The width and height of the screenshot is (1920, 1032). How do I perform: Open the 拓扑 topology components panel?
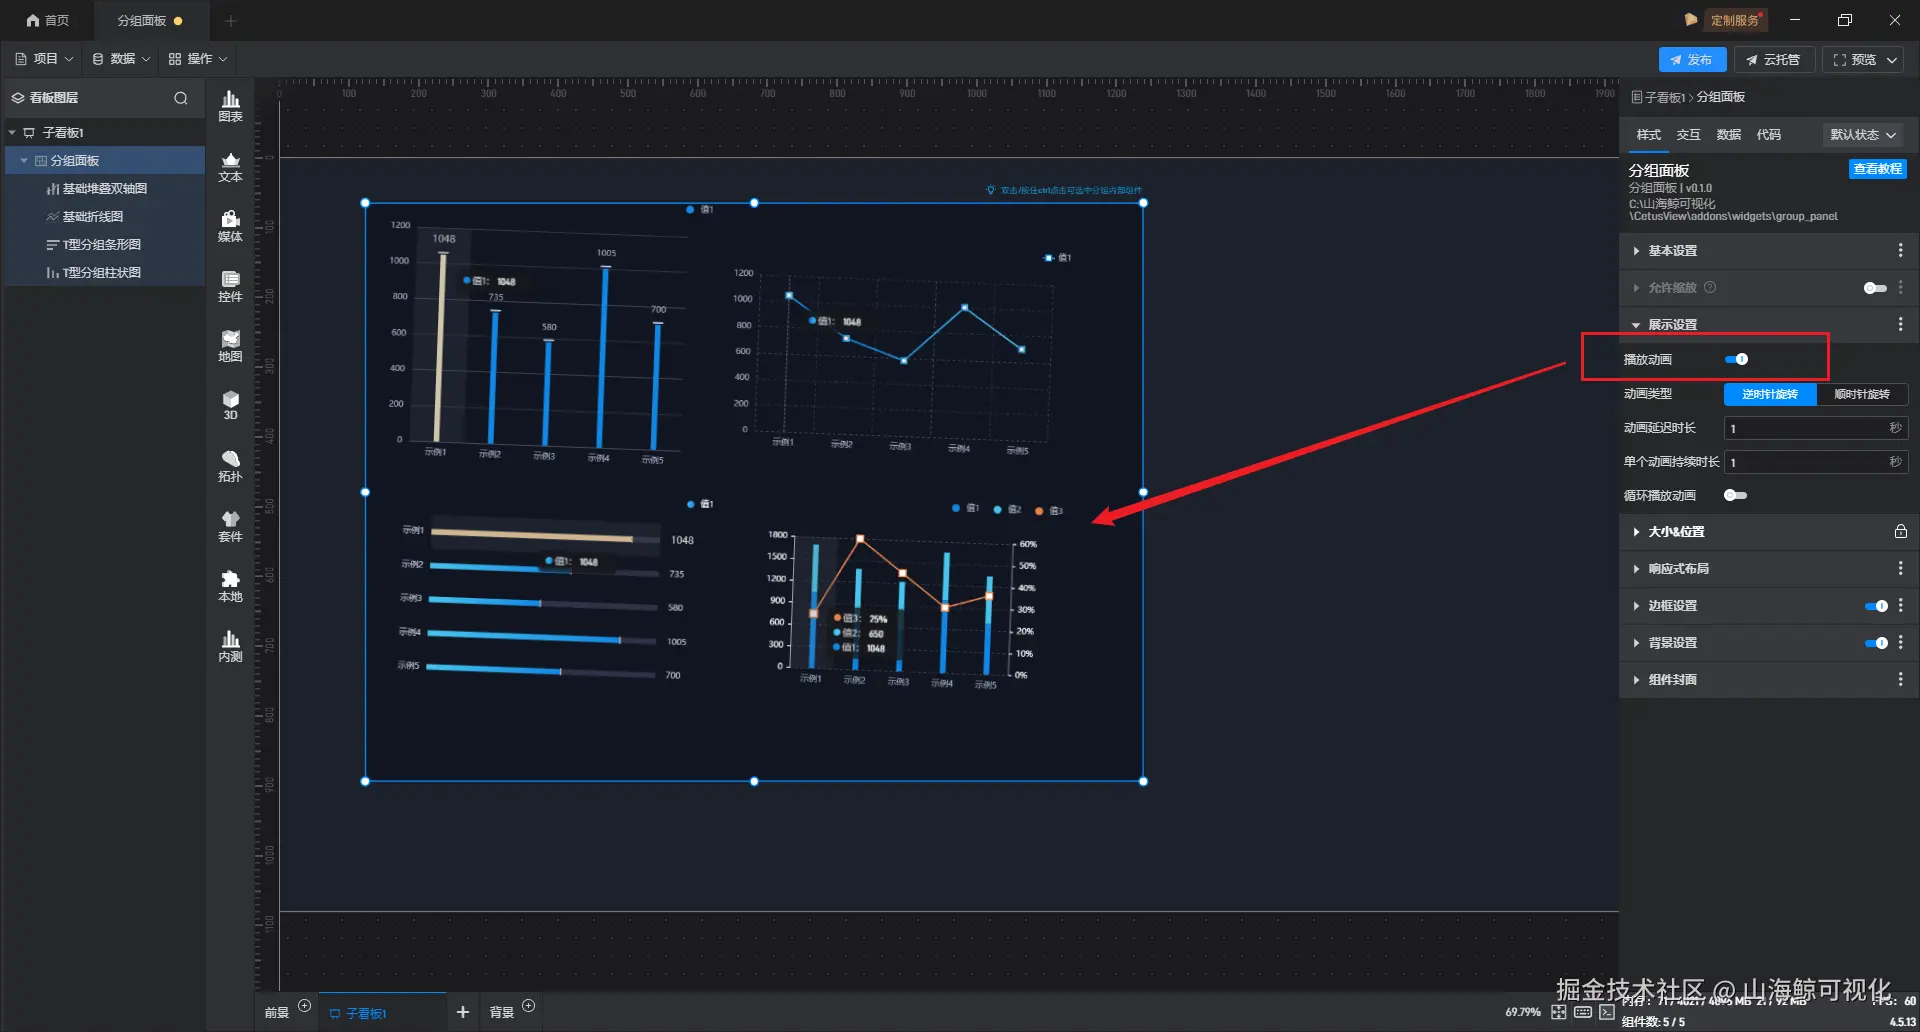(x=230, y=466)
